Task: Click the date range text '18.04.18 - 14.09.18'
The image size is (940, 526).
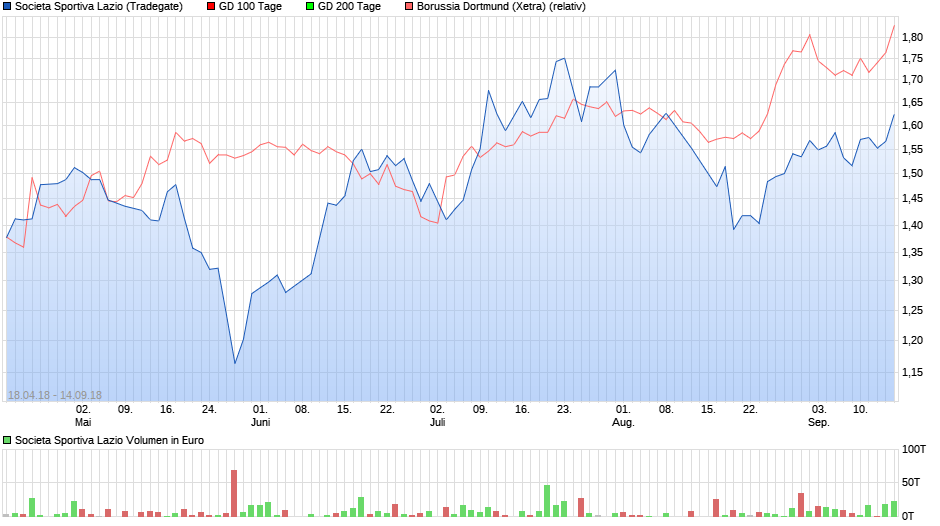Action: [55, 395]
